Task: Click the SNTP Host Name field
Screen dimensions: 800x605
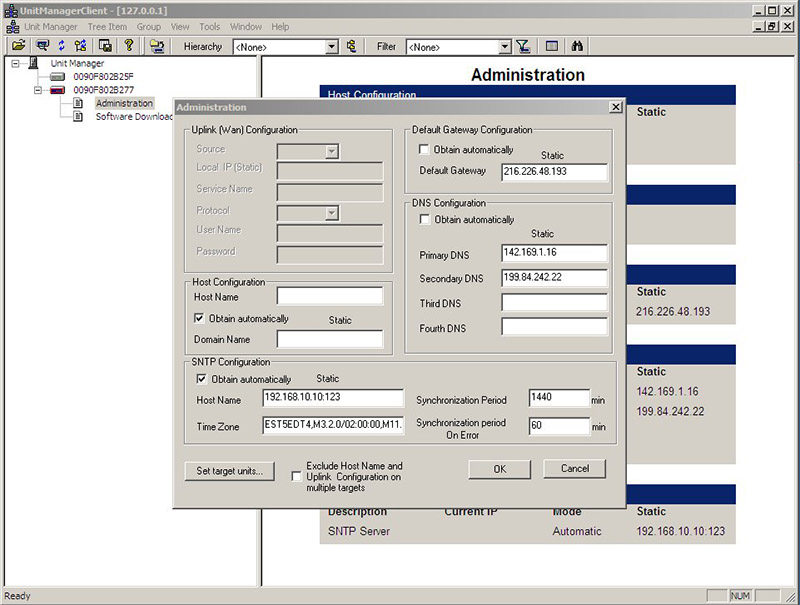Action: pyautogui.click(x=333, y=398)
